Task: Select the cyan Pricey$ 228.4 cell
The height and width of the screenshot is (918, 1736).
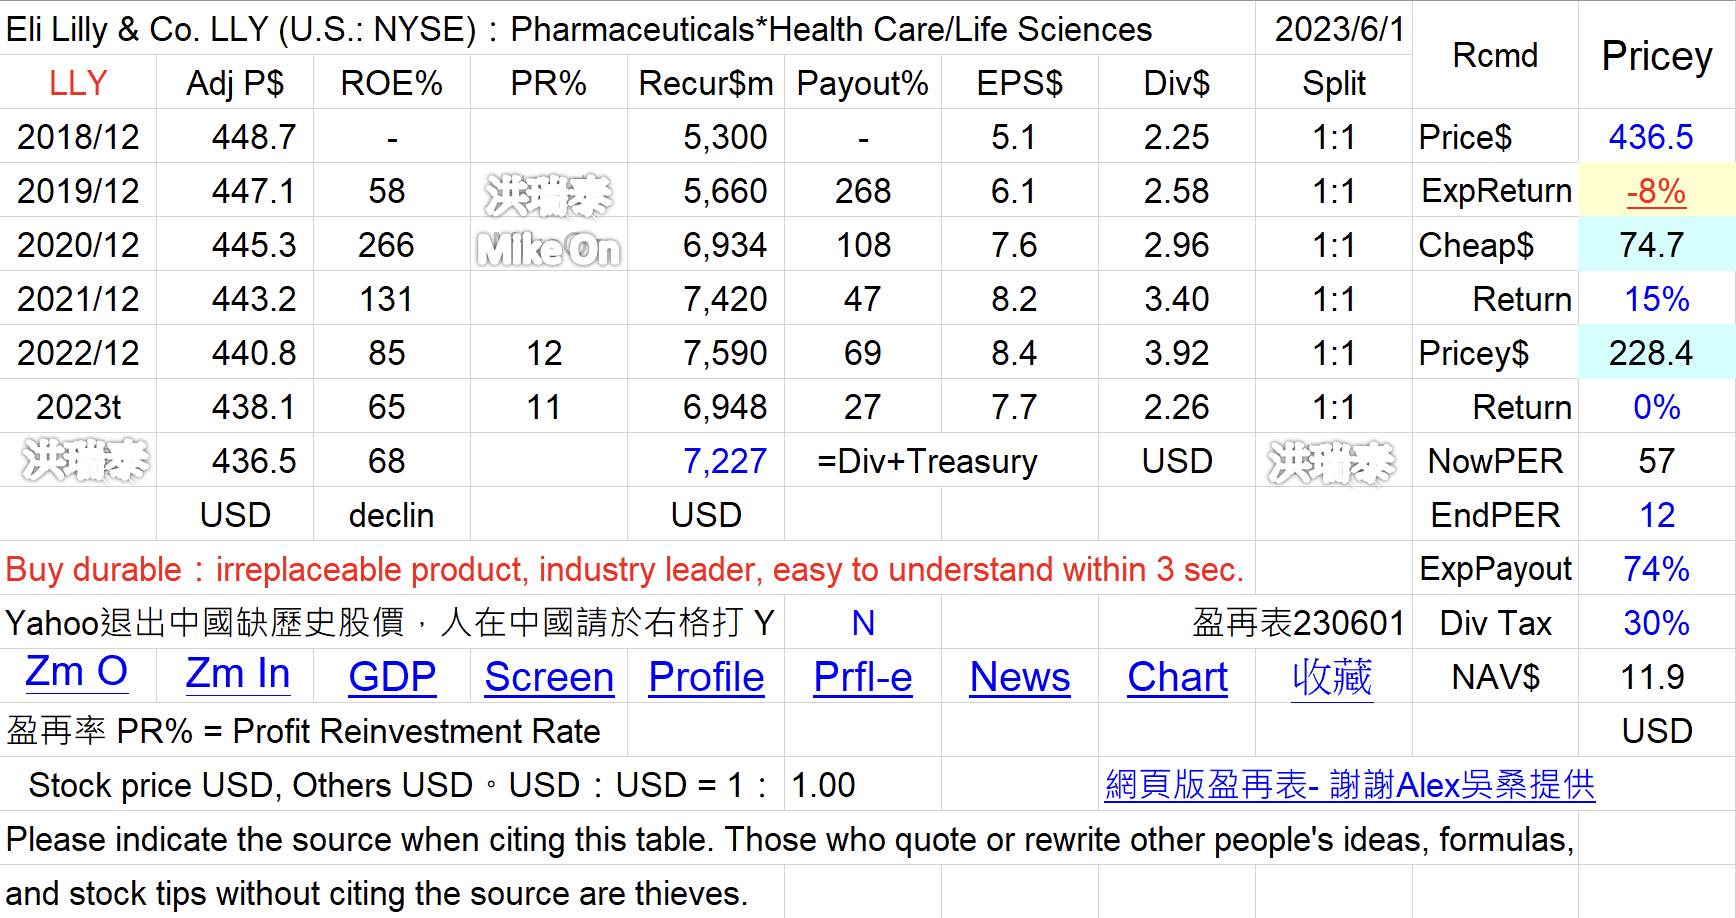Action: click(1656, 353)
